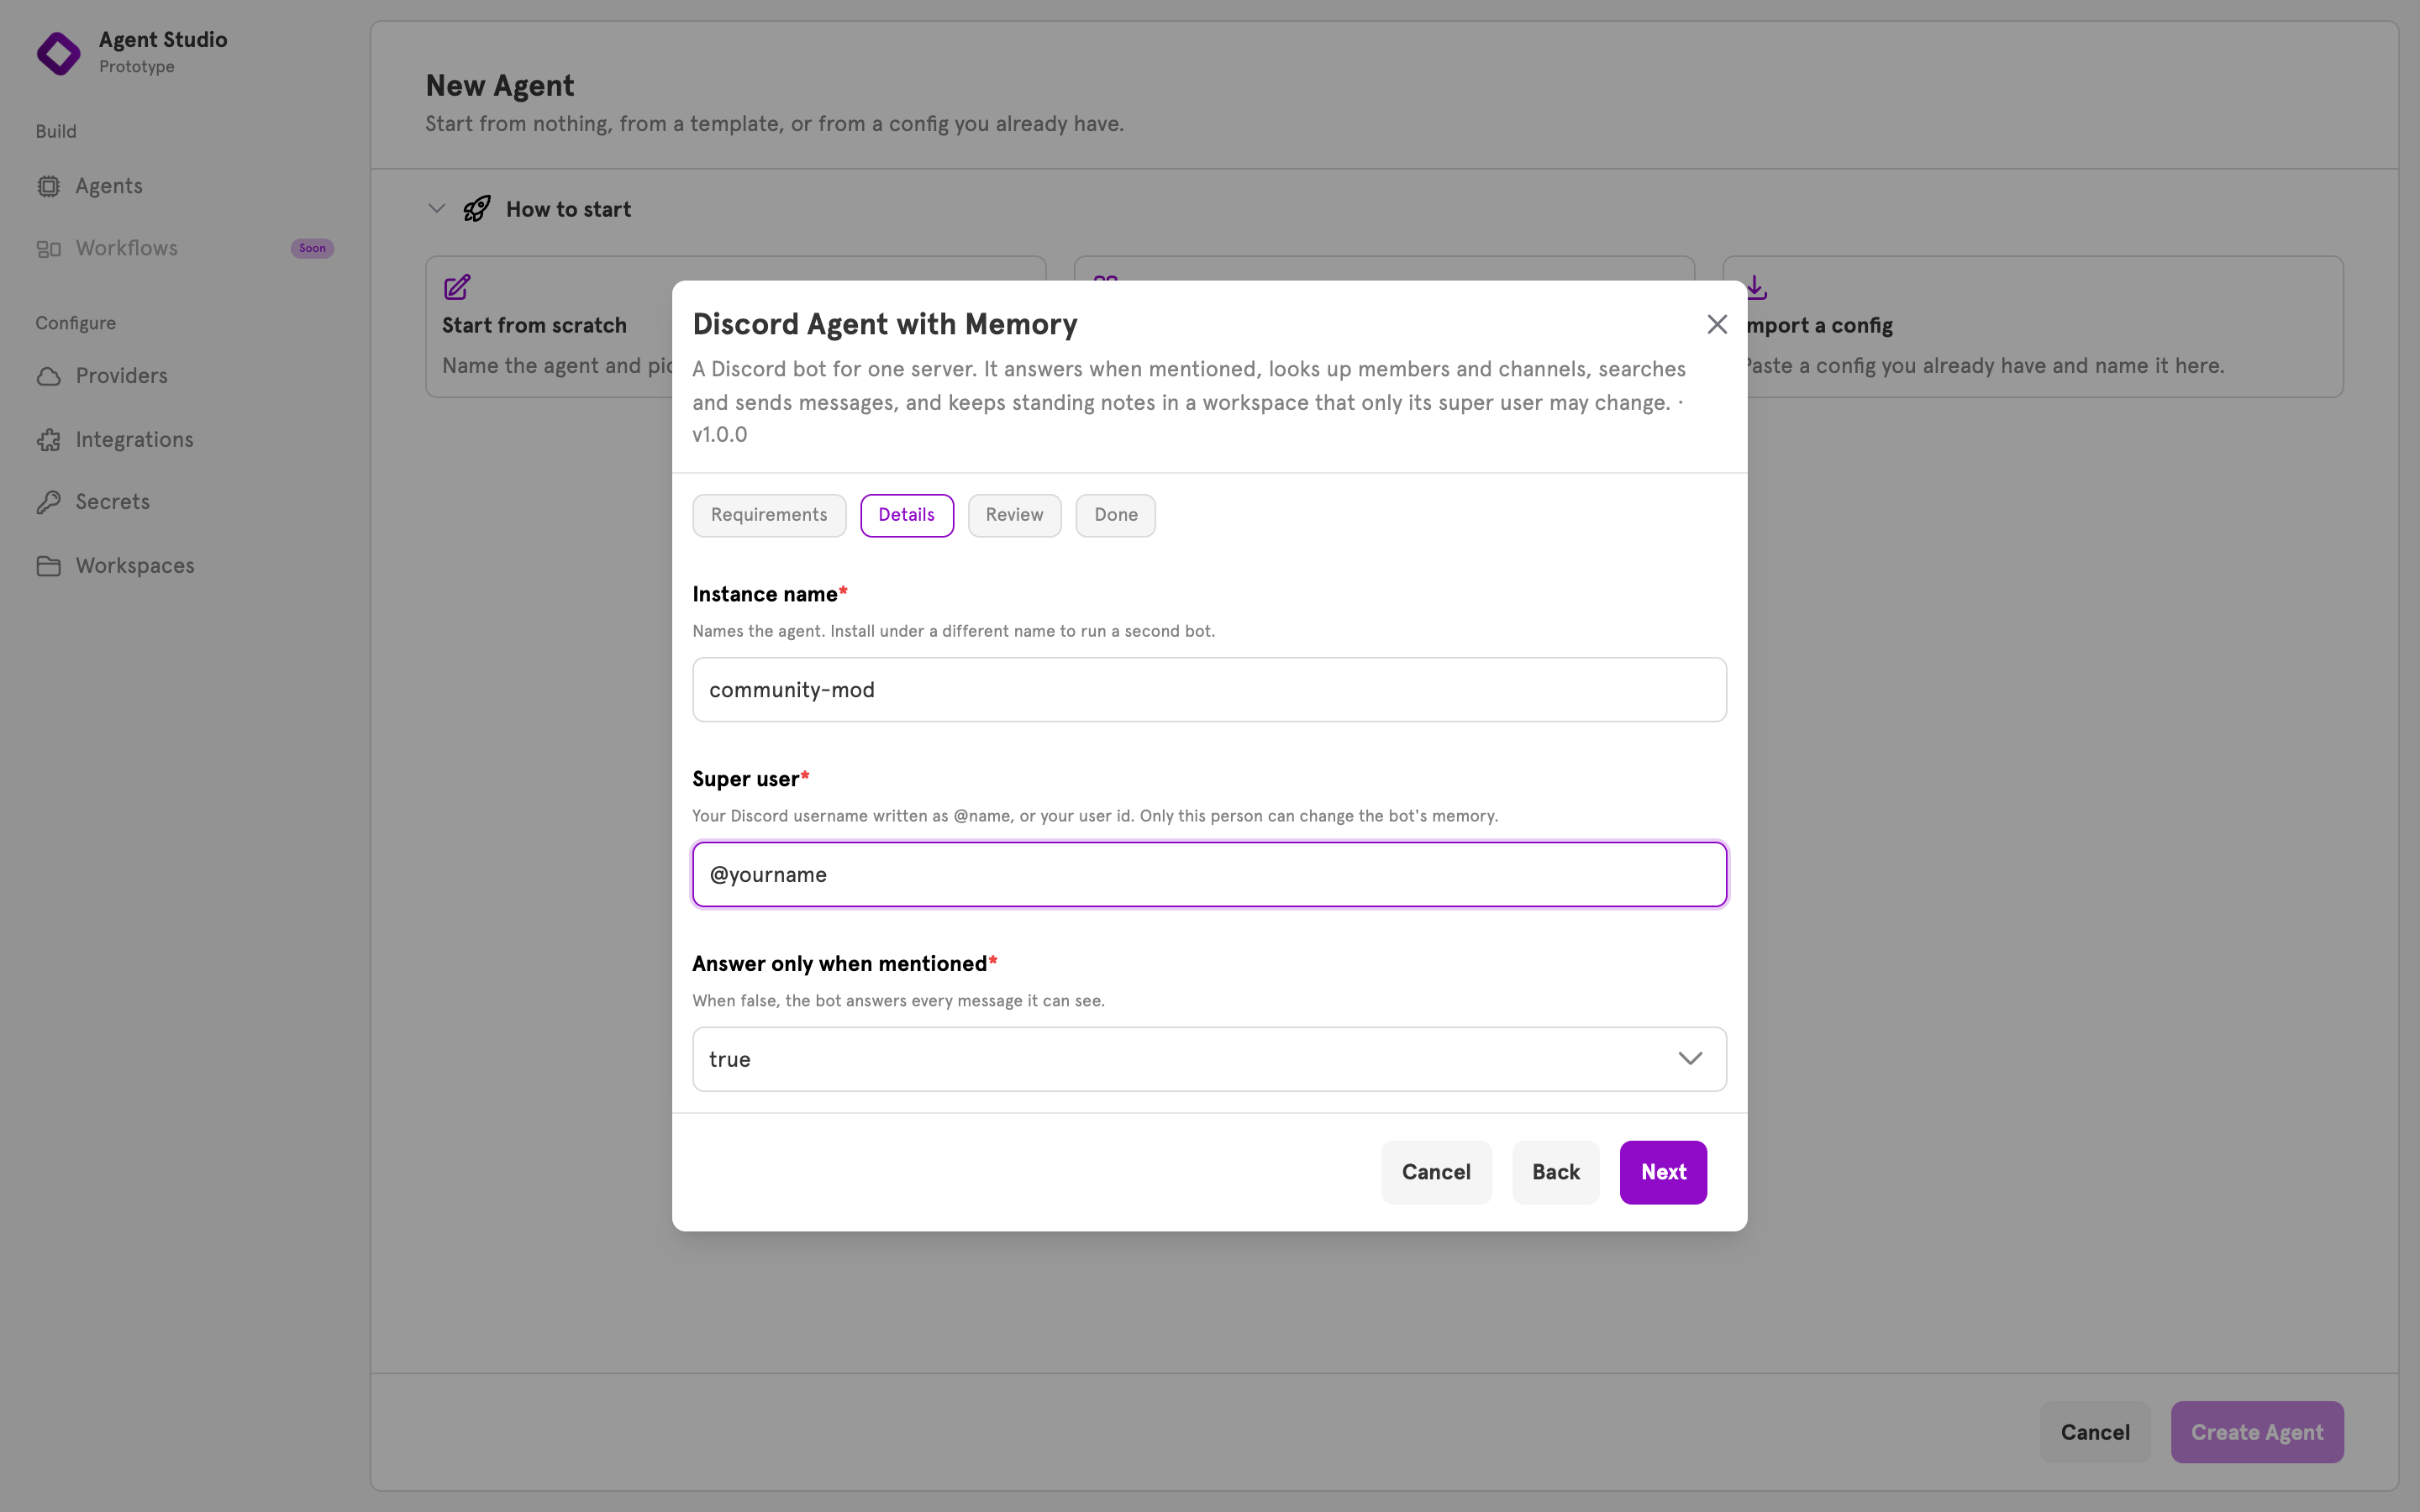The width and height of the screenshot is (2420, 1512).
Task: Click the Super user label
Action: coord(745,779)
